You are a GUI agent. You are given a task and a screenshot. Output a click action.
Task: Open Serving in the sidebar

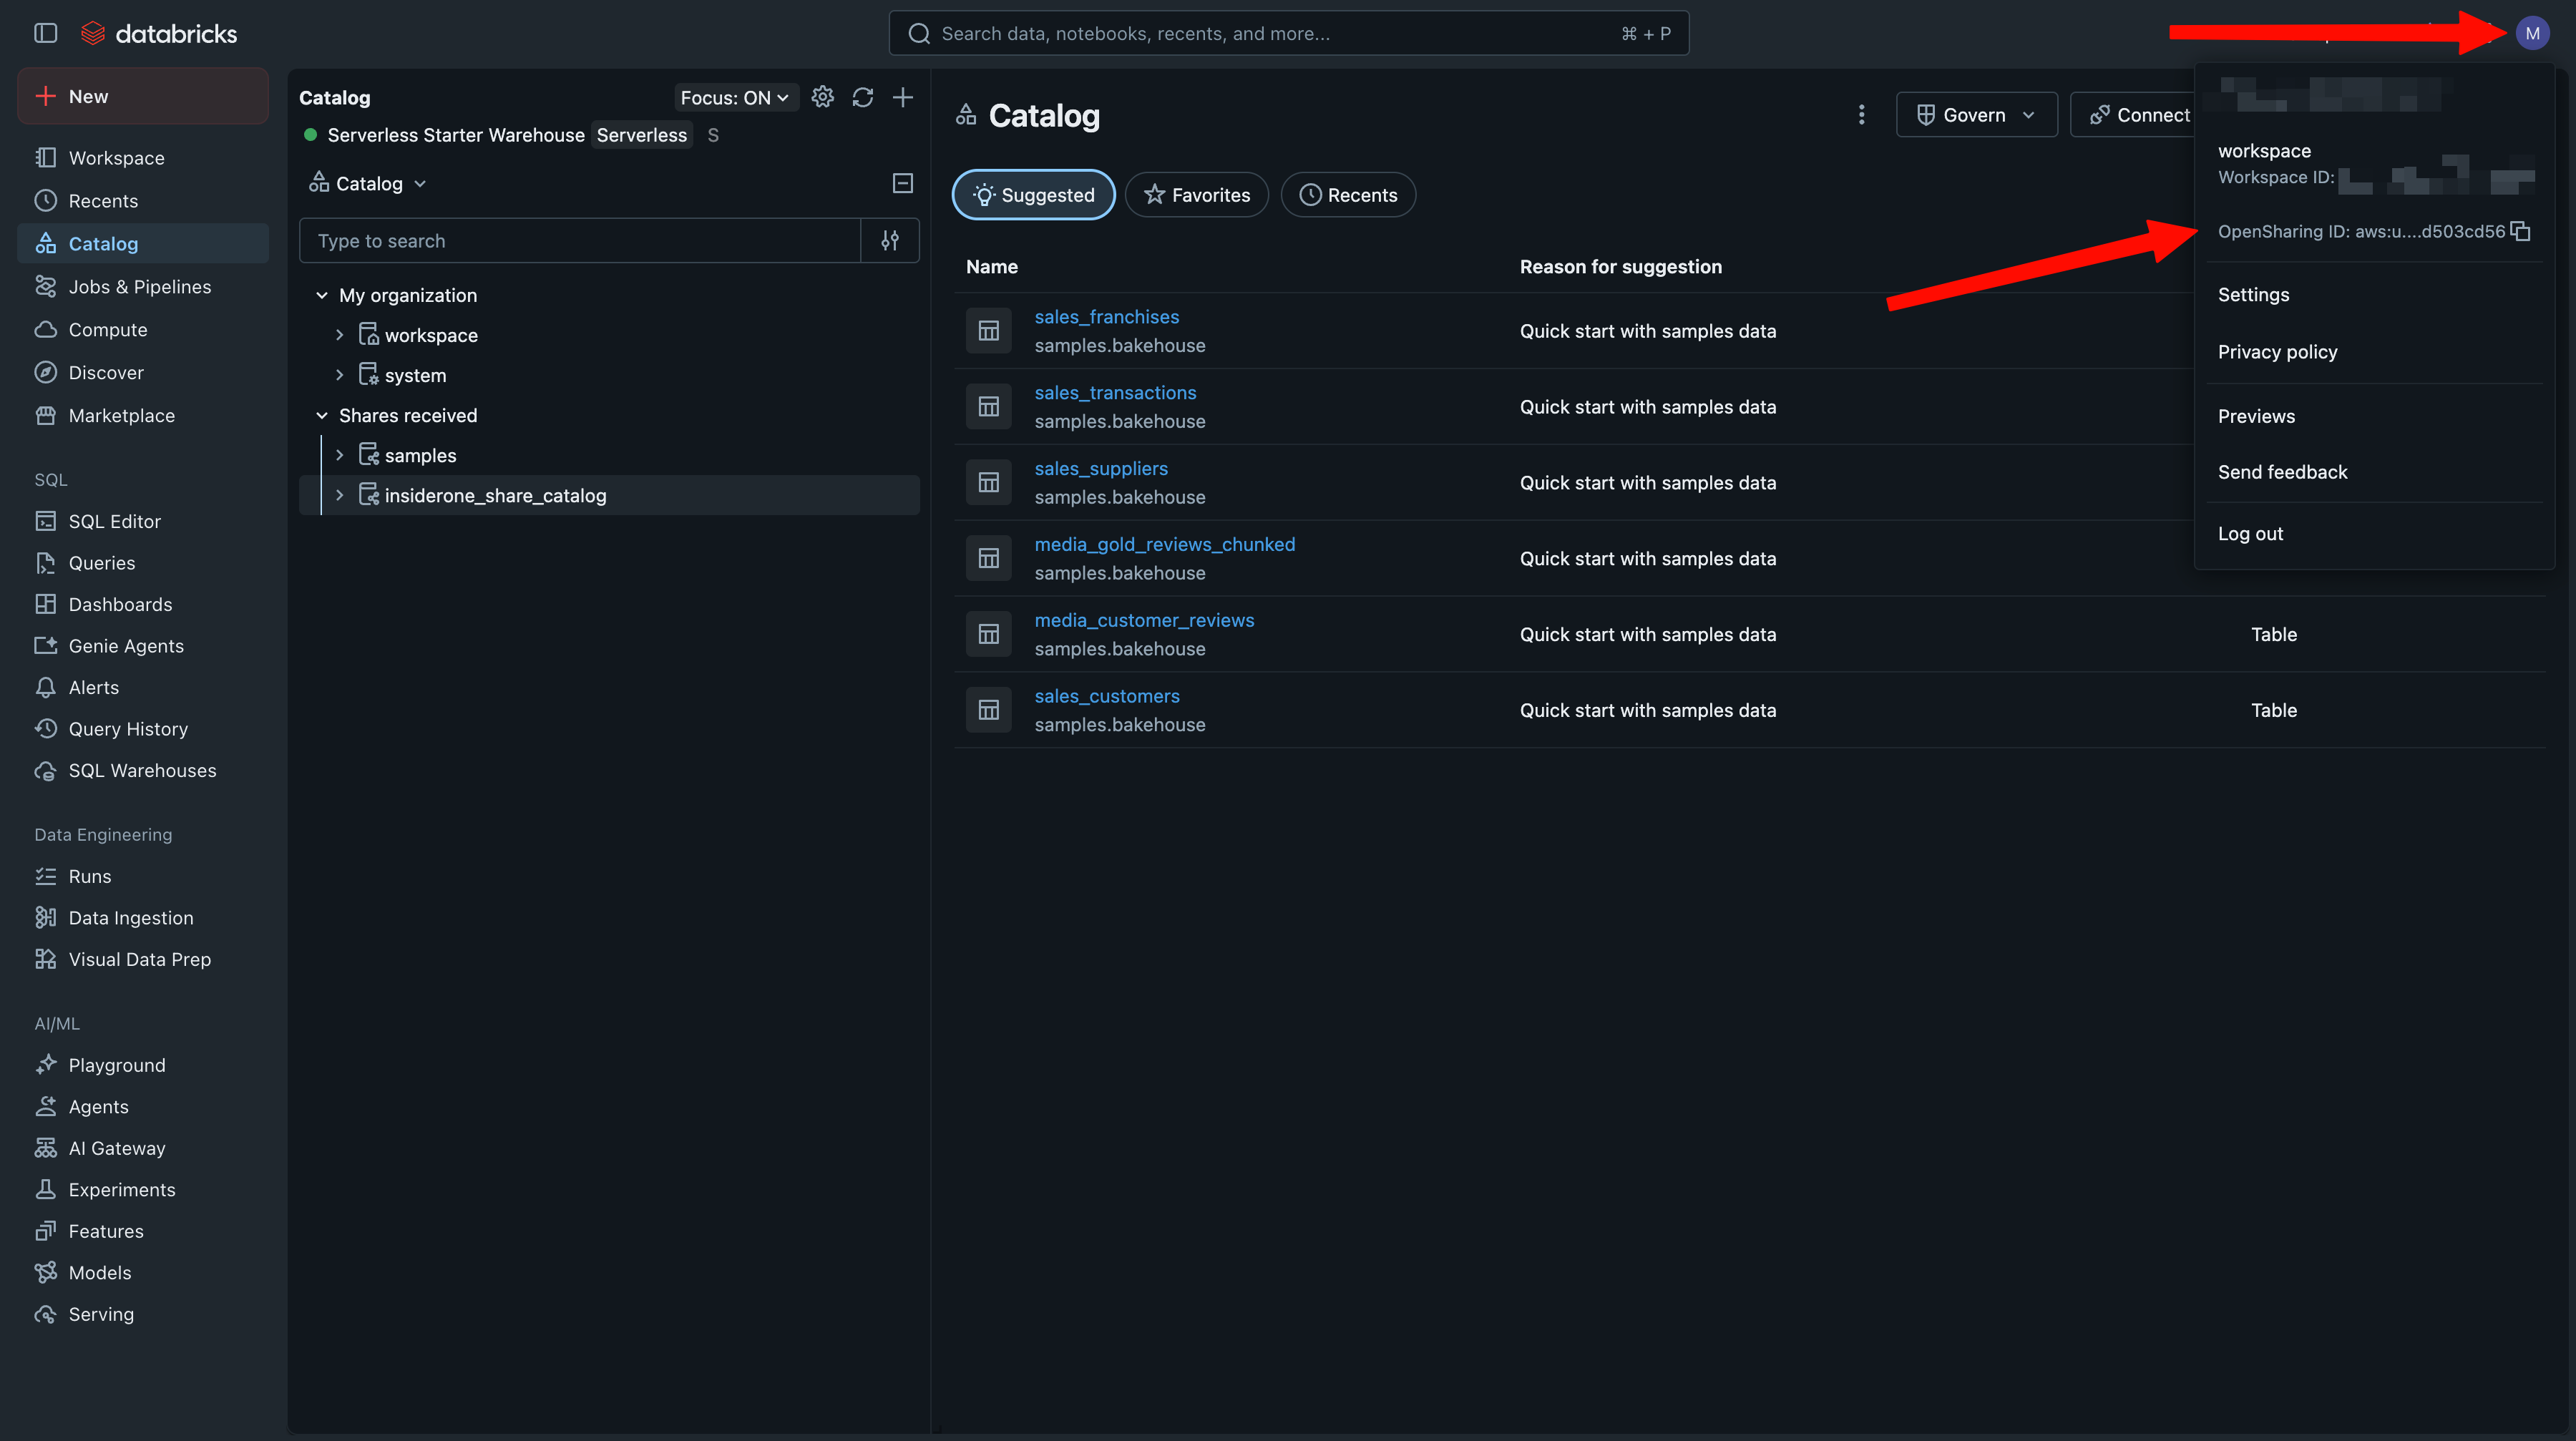pyautogui.click(x=143, y=1314)
